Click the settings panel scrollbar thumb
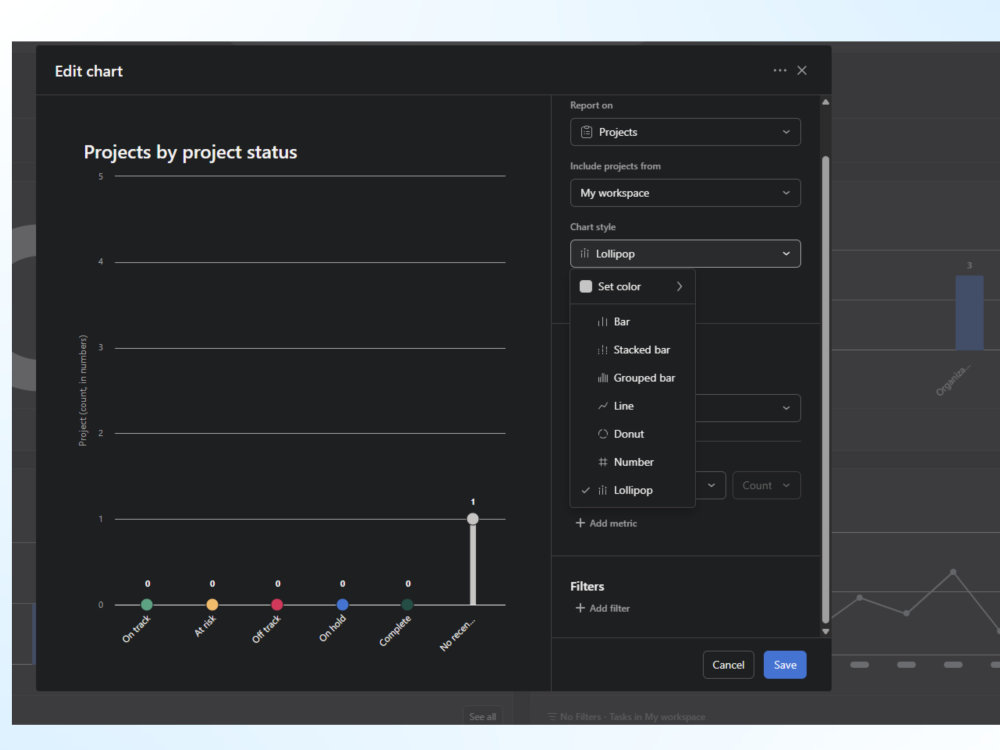 click(825, 389)
